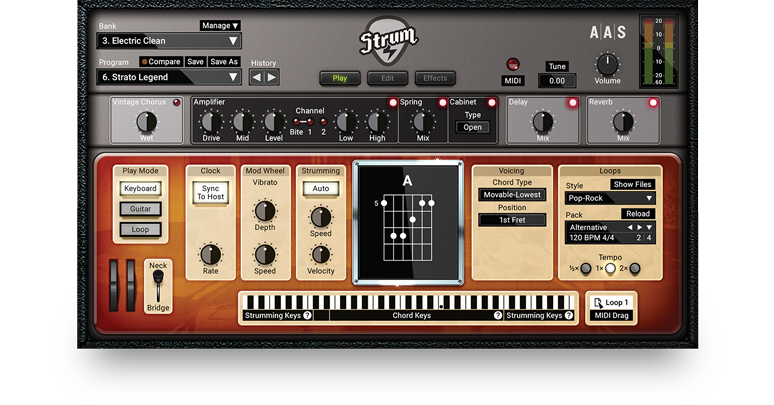Click the history forward arrow
The height and width of the screenshot is (405, 774).
click(x=271, y=78)
